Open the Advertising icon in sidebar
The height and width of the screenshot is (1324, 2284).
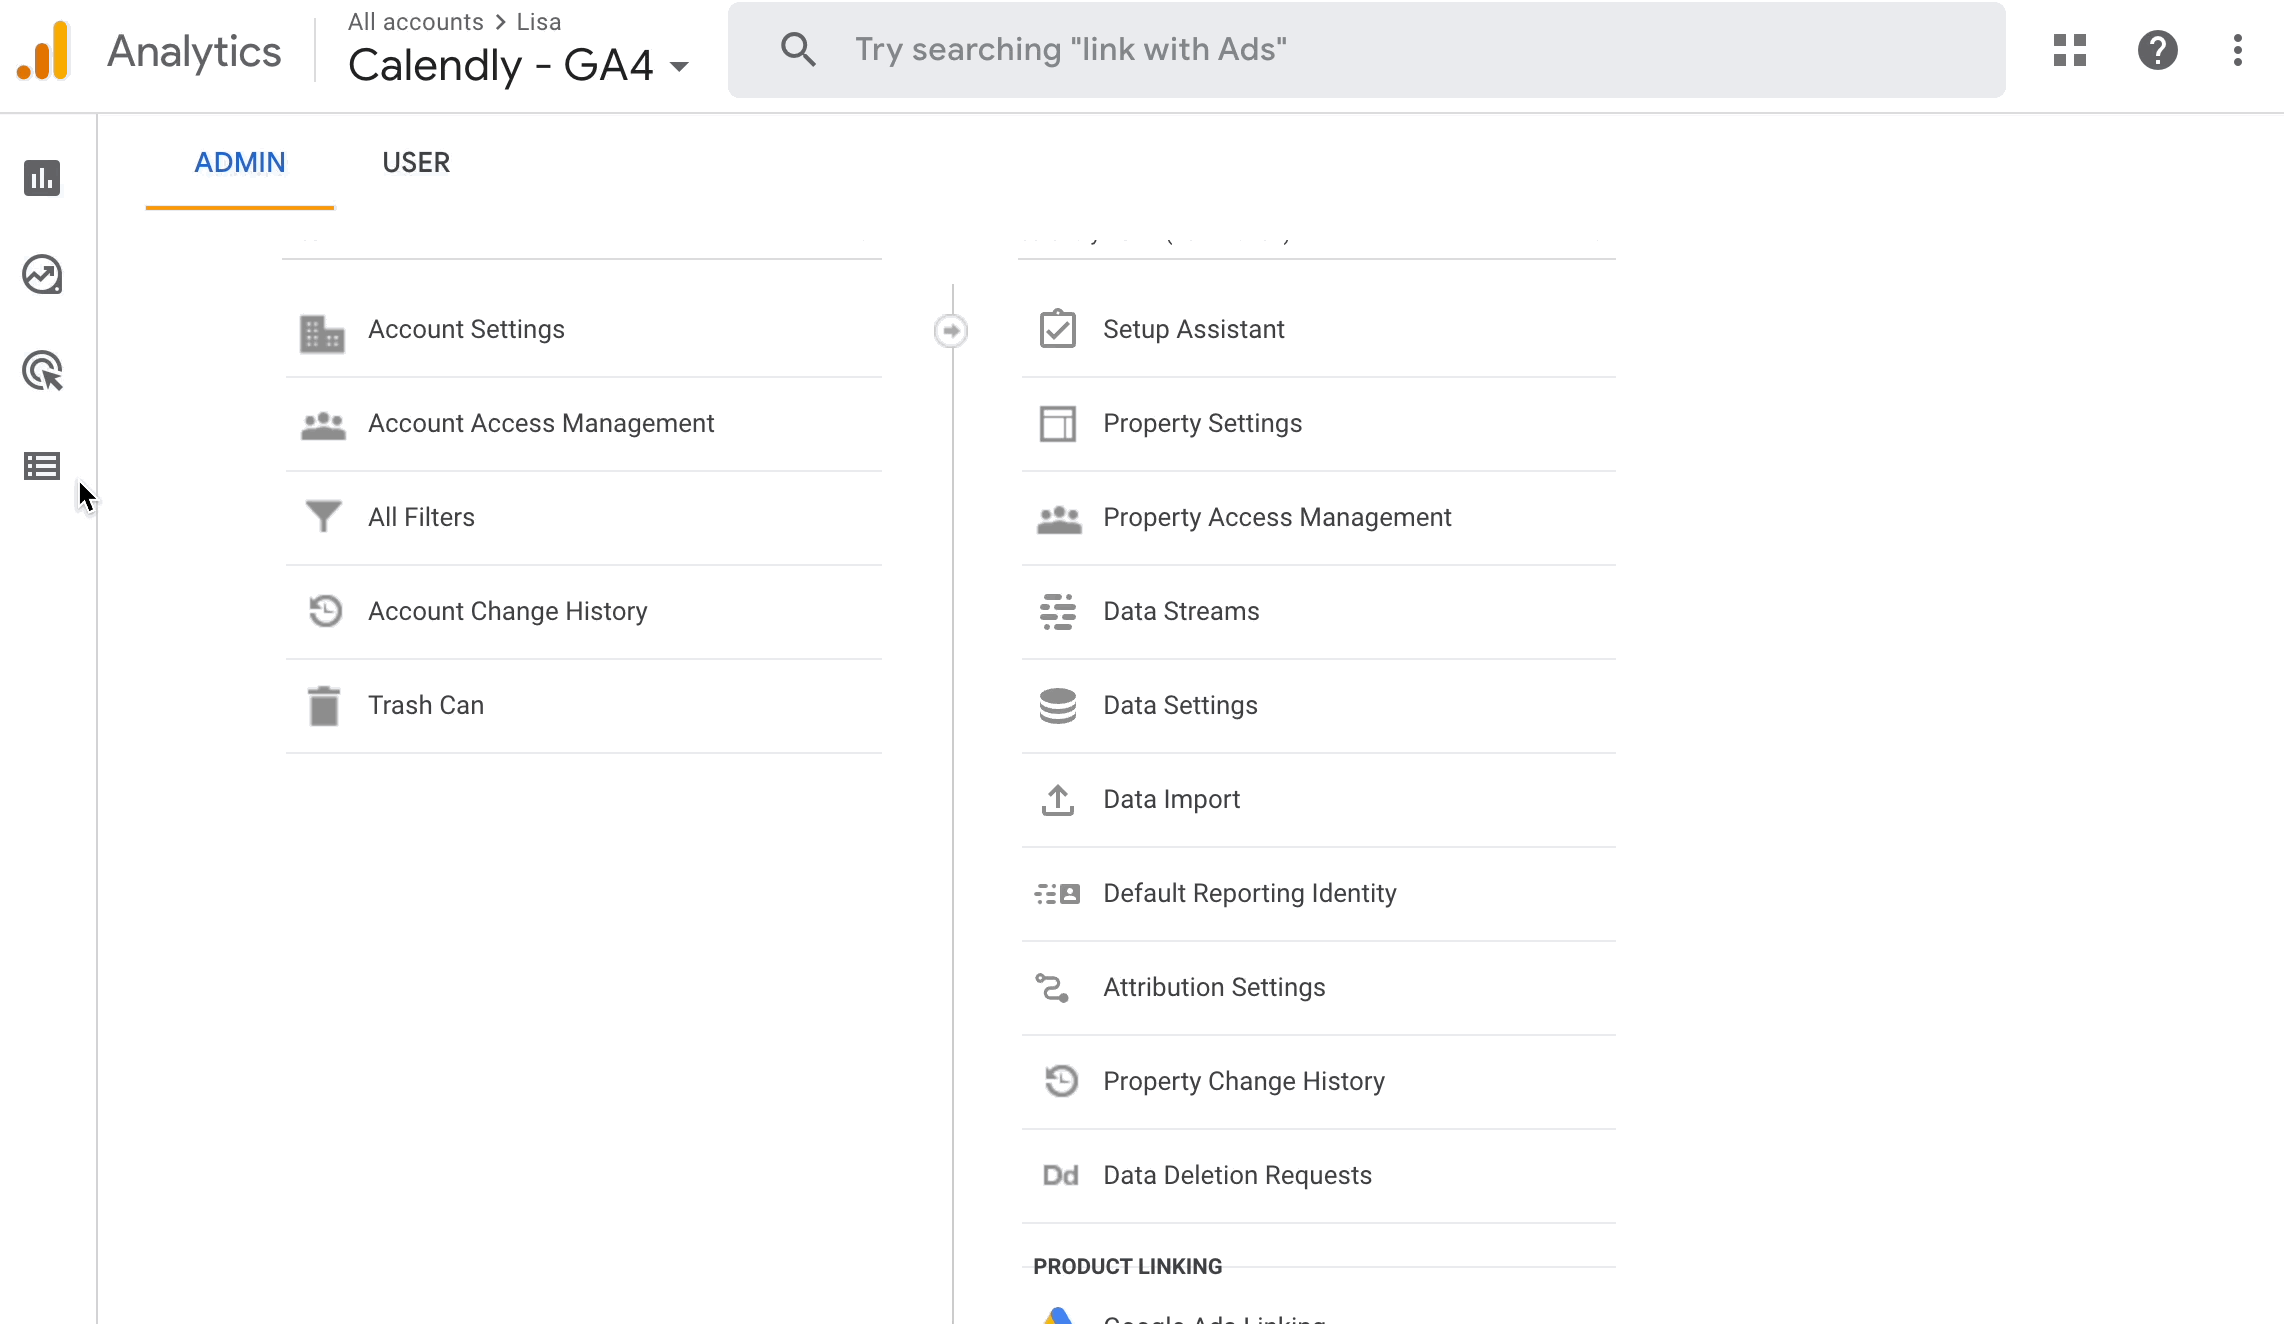tap(42, 371)
